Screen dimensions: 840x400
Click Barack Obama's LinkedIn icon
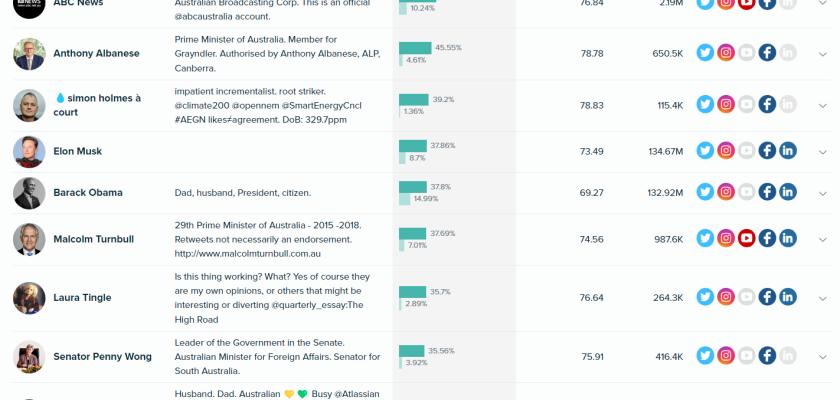pyautogui.click(x=788, y=192)
